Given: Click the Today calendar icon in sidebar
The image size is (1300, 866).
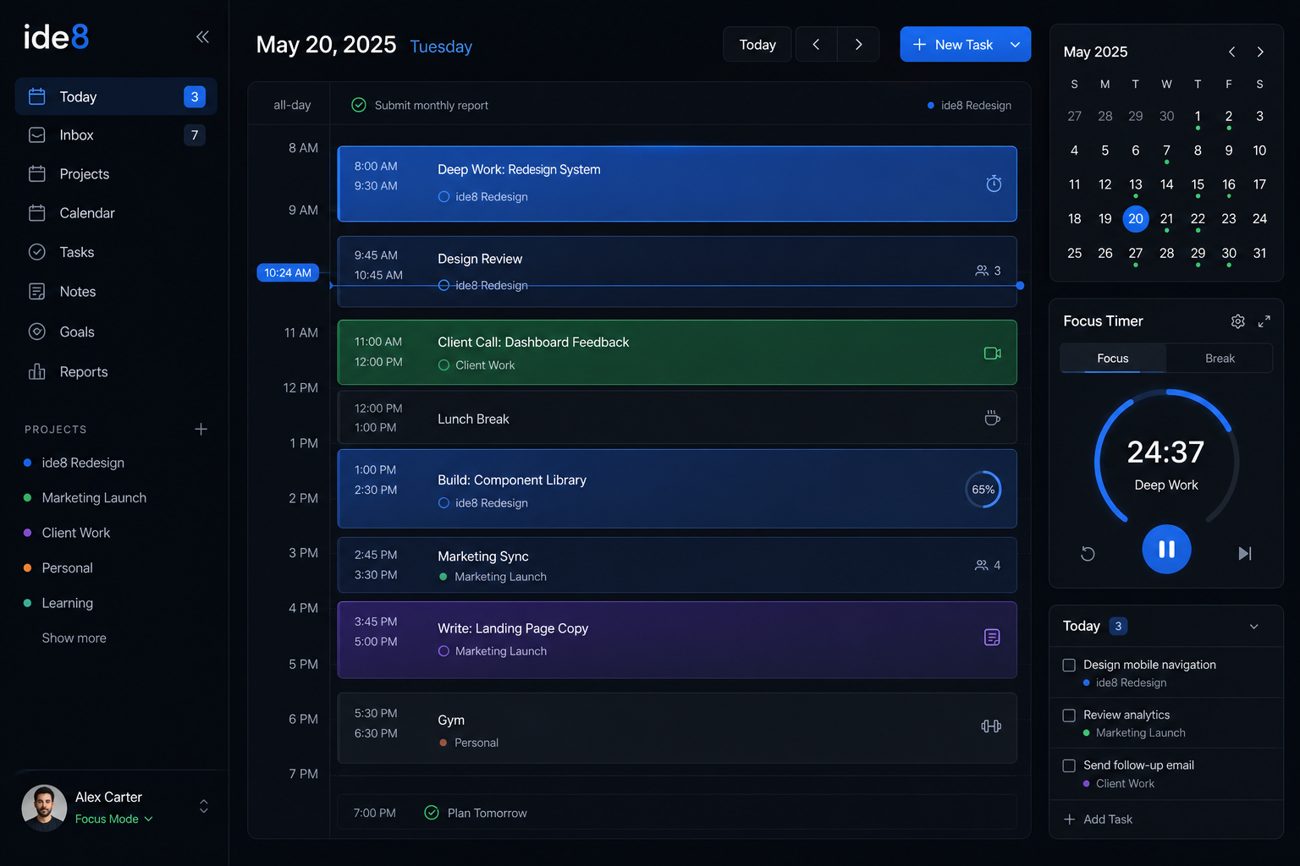Looking at the screenshot, I should (x=37, y=97).
